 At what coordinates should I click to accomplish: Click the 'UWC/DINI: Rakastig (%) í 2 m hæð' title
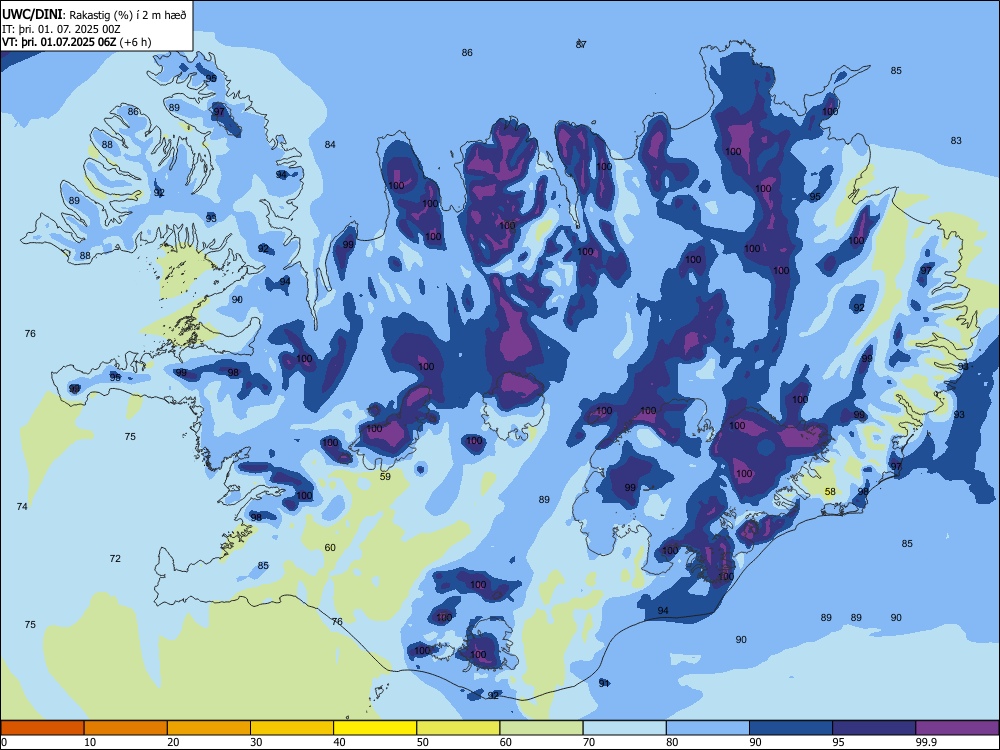click(x=94, y=15)
